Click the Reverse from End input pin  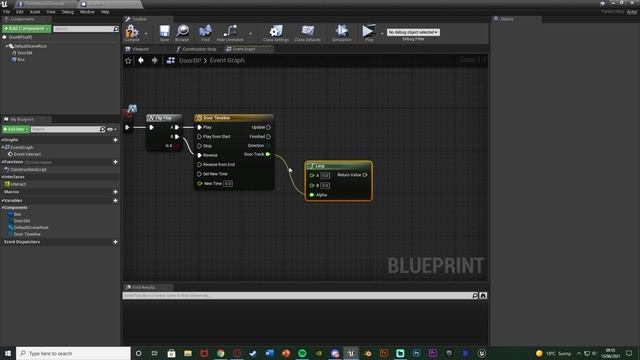tap(200, 164)
